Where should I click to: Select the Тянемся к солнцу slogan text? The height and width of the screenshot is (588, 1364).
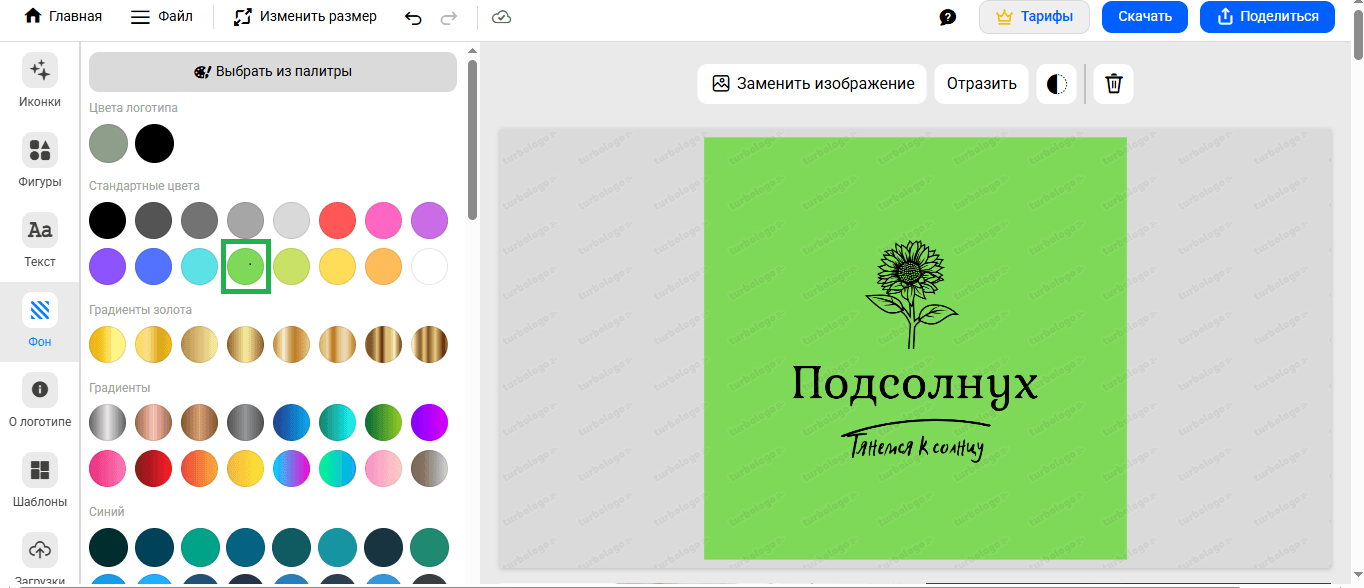point(915,445)
